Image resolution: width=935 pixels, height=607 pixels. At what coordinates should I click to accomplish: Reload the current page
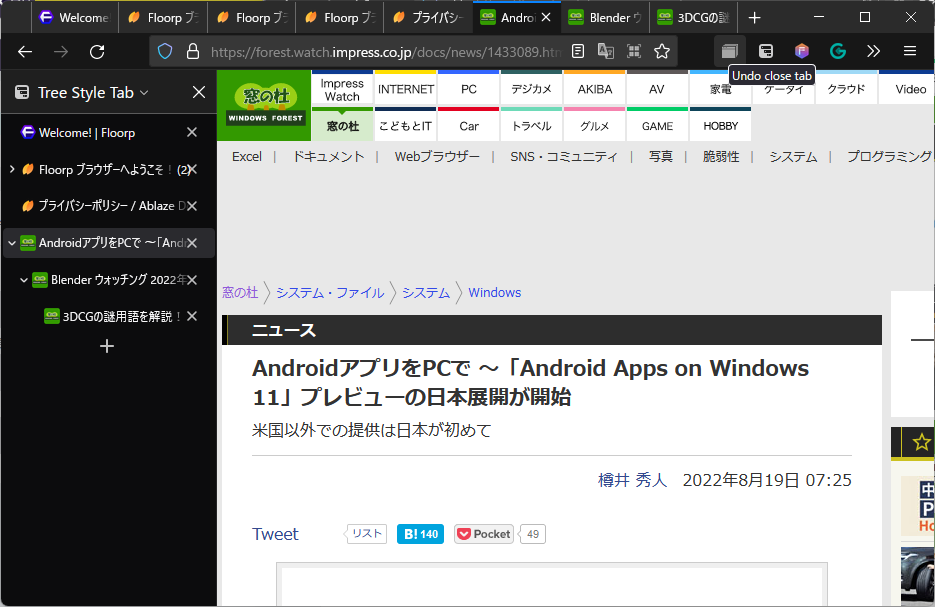tap(97, 51)
